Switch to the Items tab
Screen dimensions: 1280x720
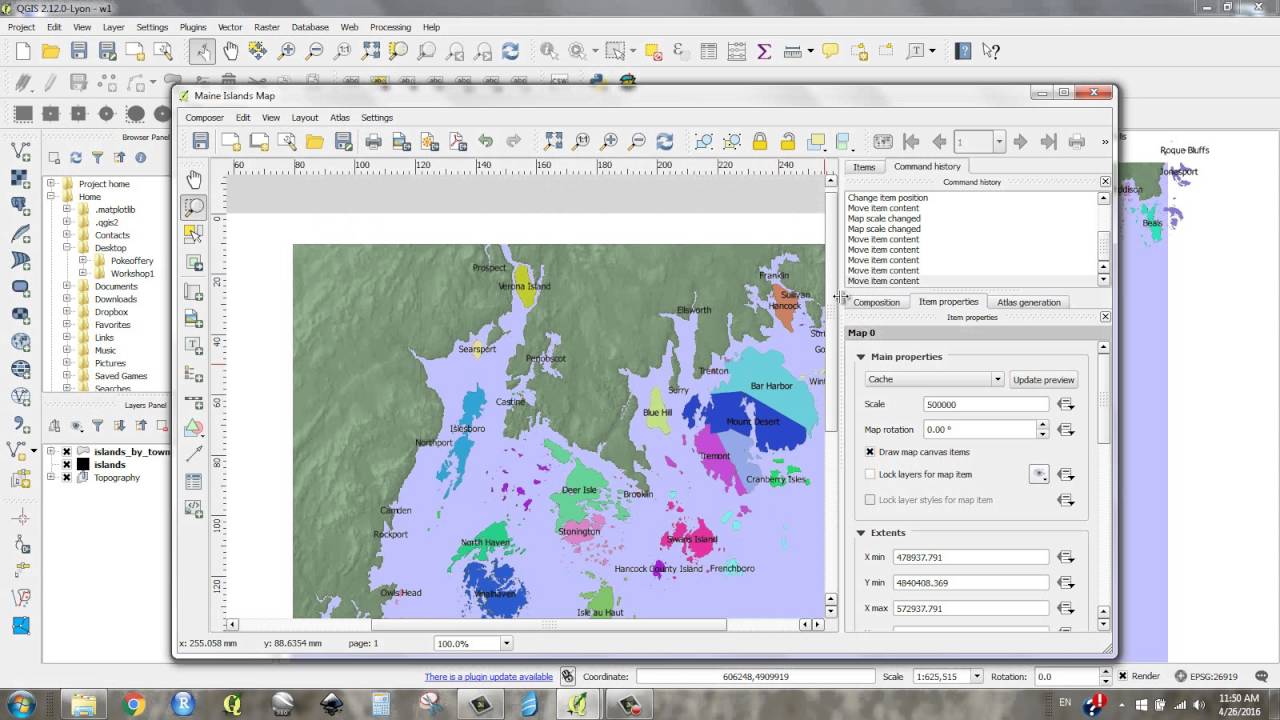[864, 167]
